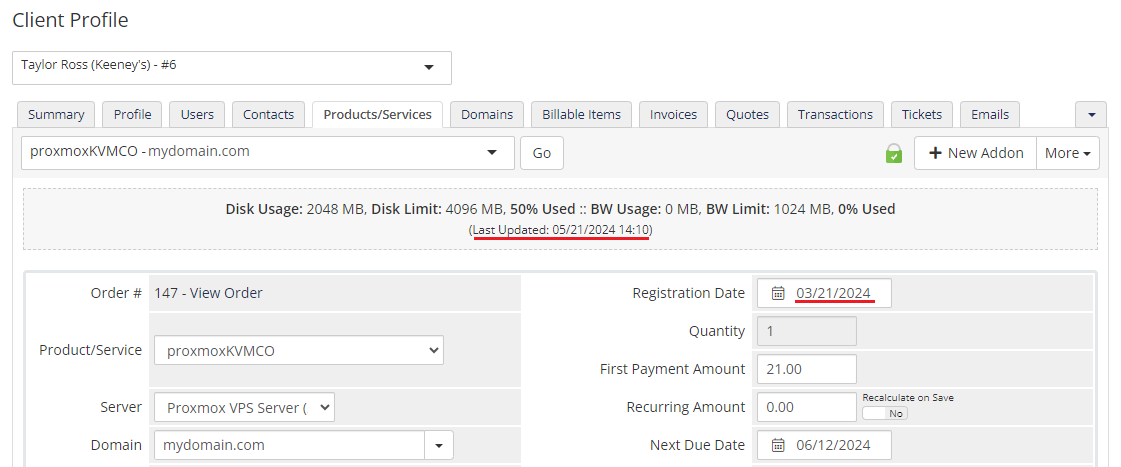Switch to the Transactions tab
1121x467 pixels.
tap(835, 114)
